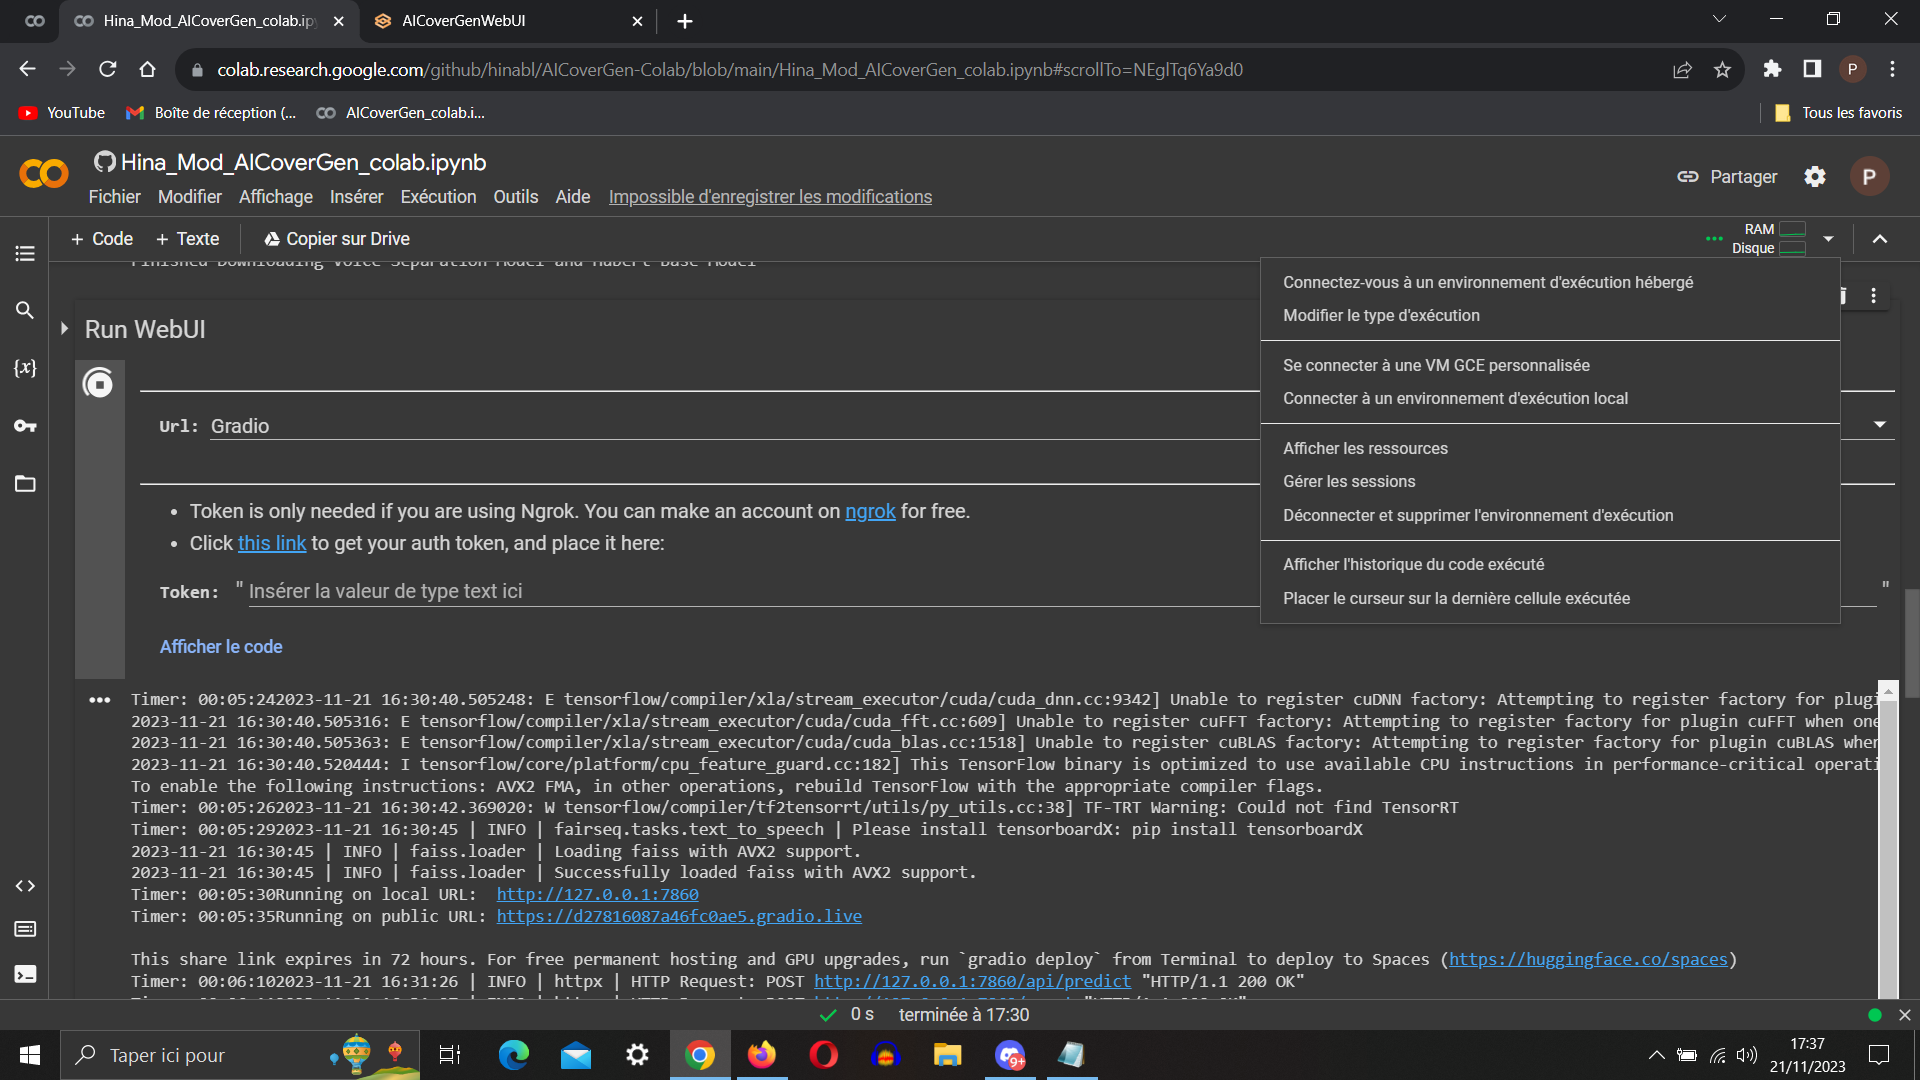The width and height of the screenshot is (1920, 1080).
Task: Open the Aide menu
Action: point(573,197)
